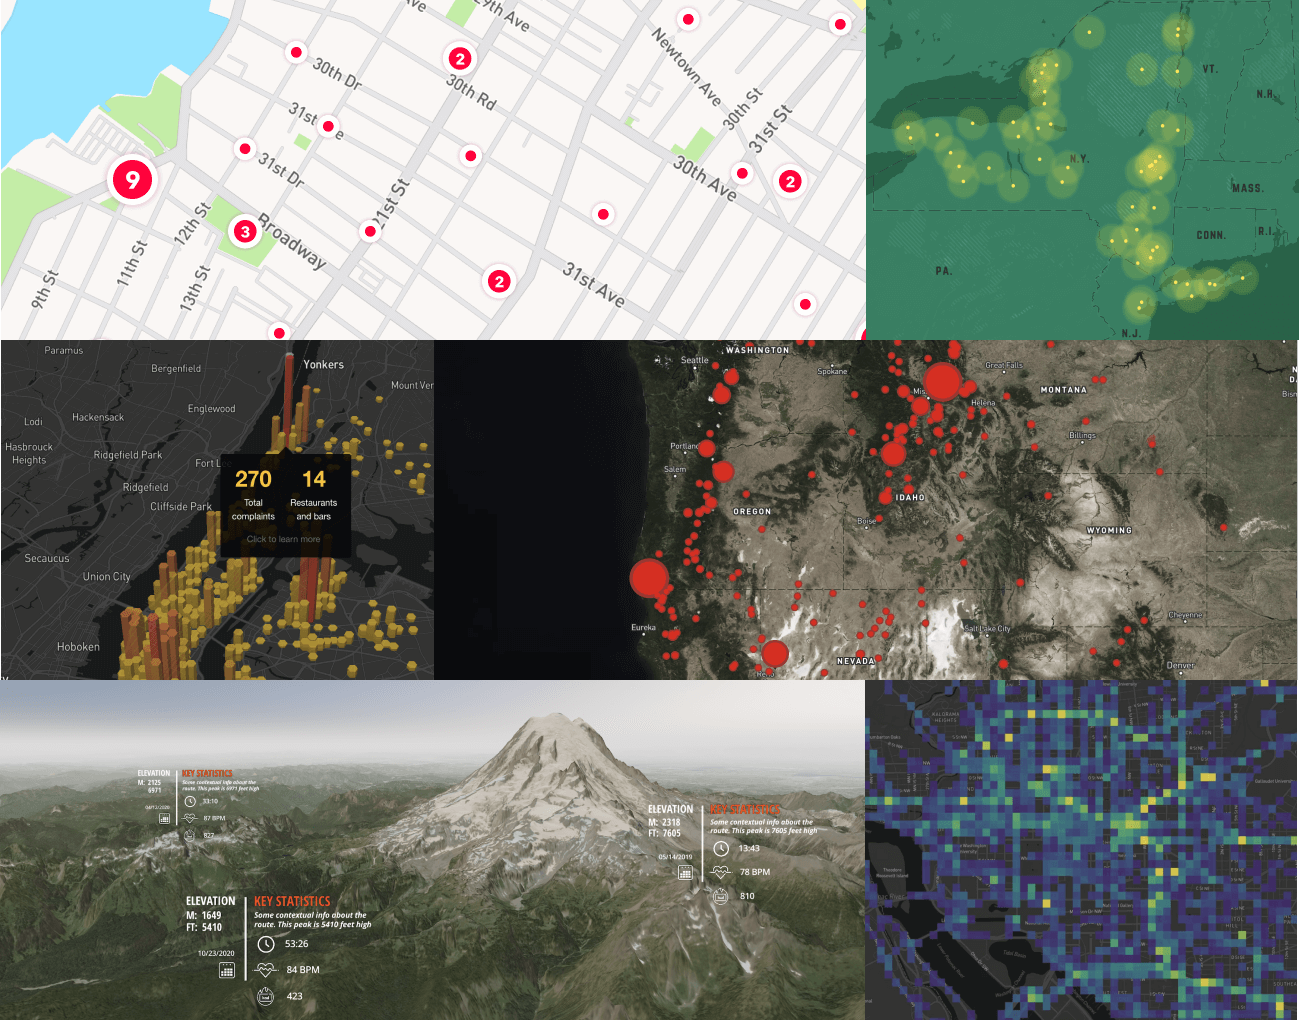Click the Spokane city label
1299x1020 pixels.
pyautogui.click(x=832, y=371)
